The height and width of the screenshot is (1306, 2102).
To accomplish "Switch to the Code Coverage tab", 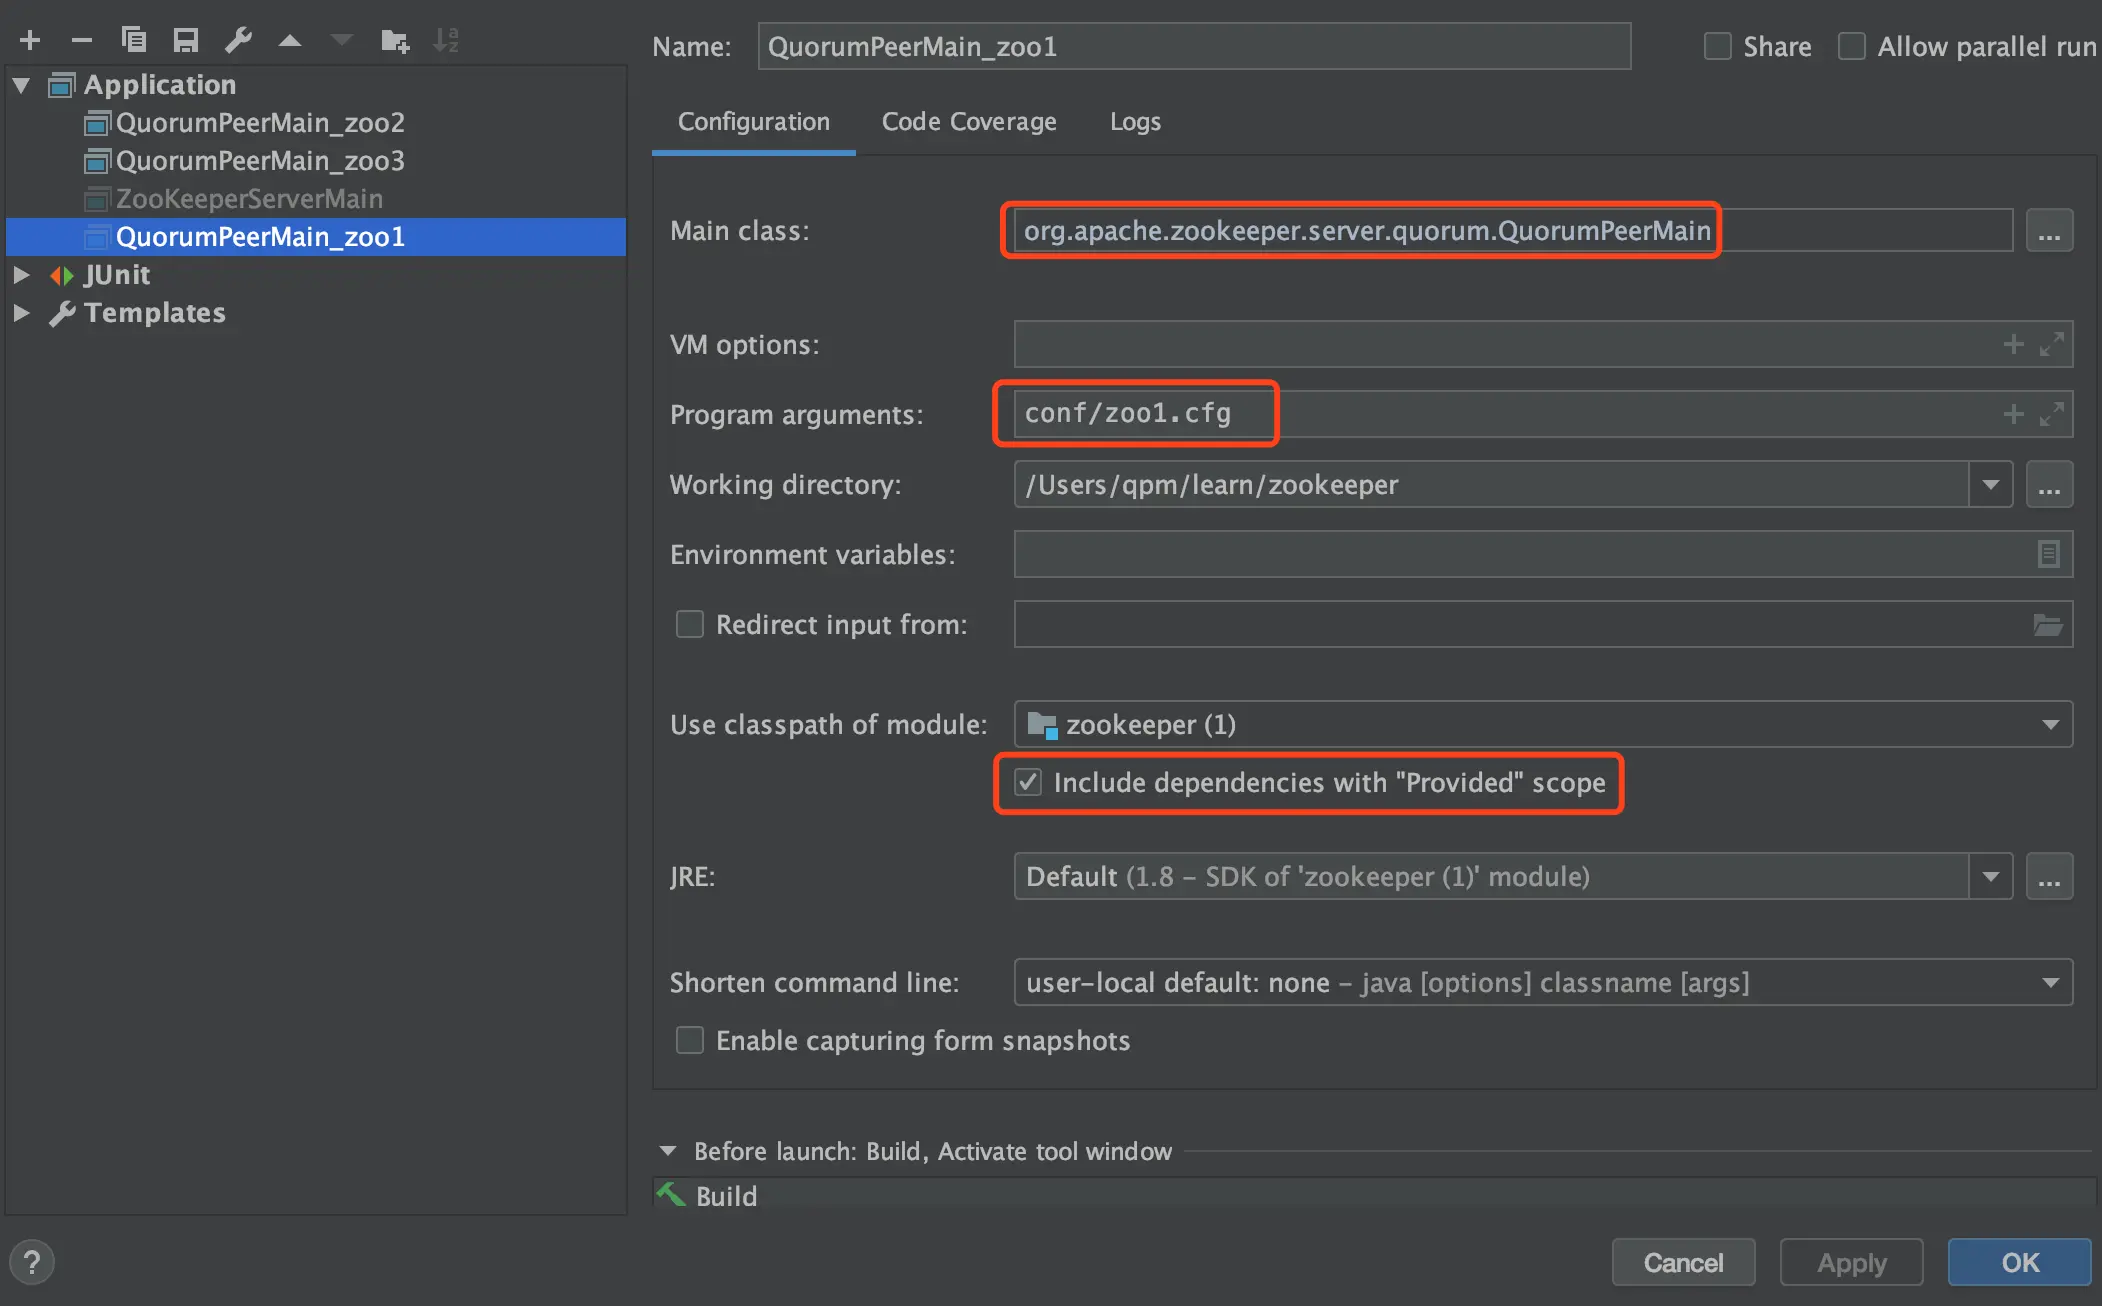I will 968,122.
